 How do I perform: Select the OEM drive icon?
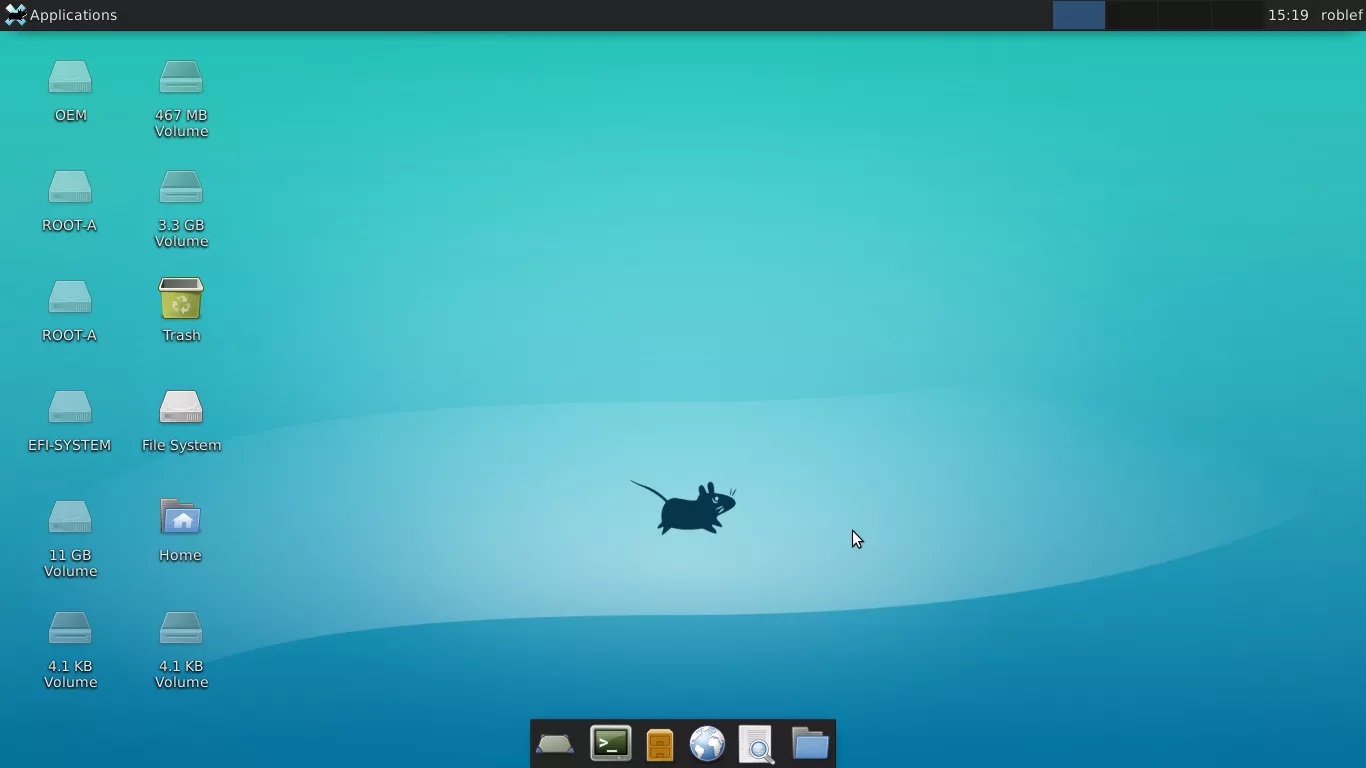[70, 79]
